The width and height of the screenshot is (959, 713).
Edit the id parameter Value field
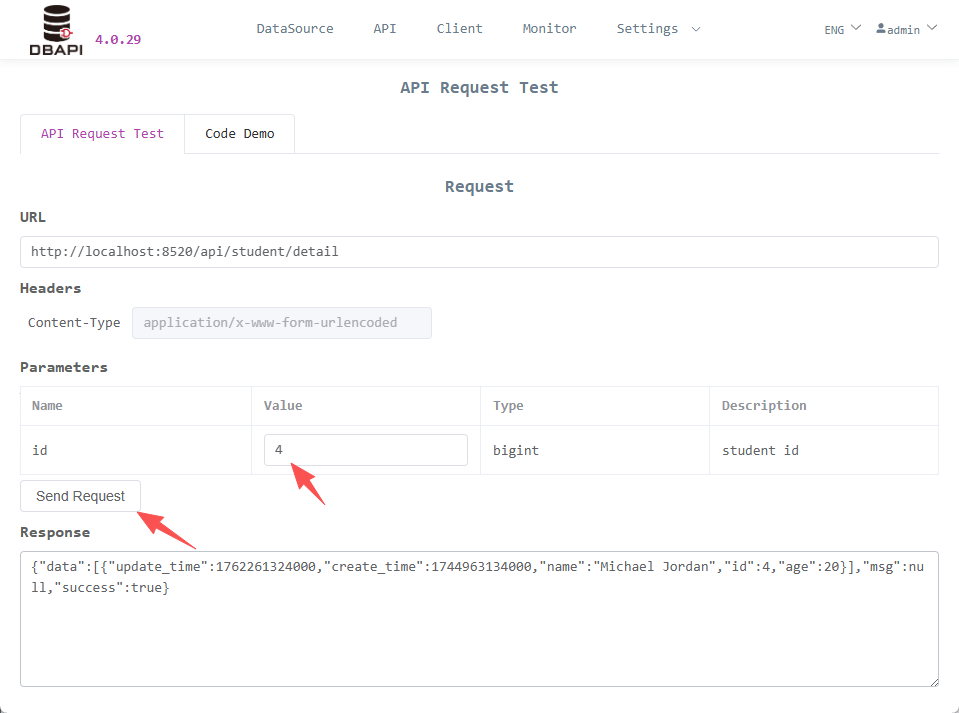pos(365,449)
